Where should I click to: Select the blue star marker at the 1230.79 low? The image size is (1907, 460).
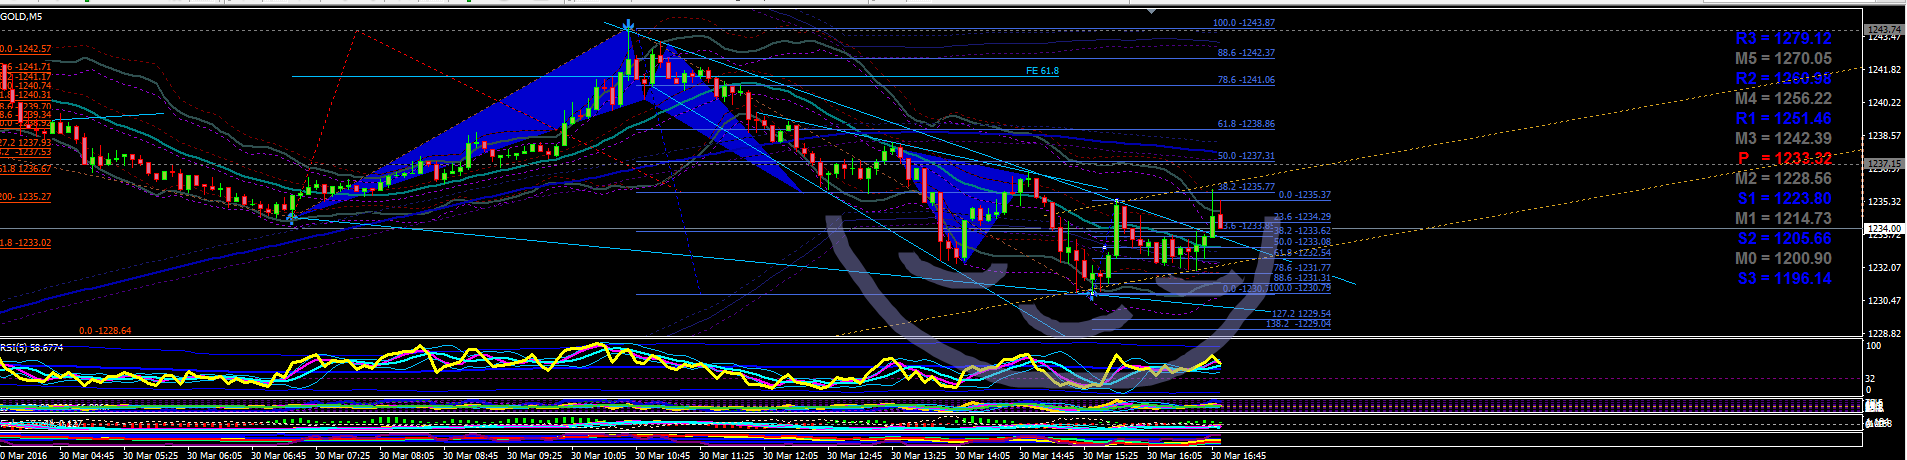(1092, 294)
